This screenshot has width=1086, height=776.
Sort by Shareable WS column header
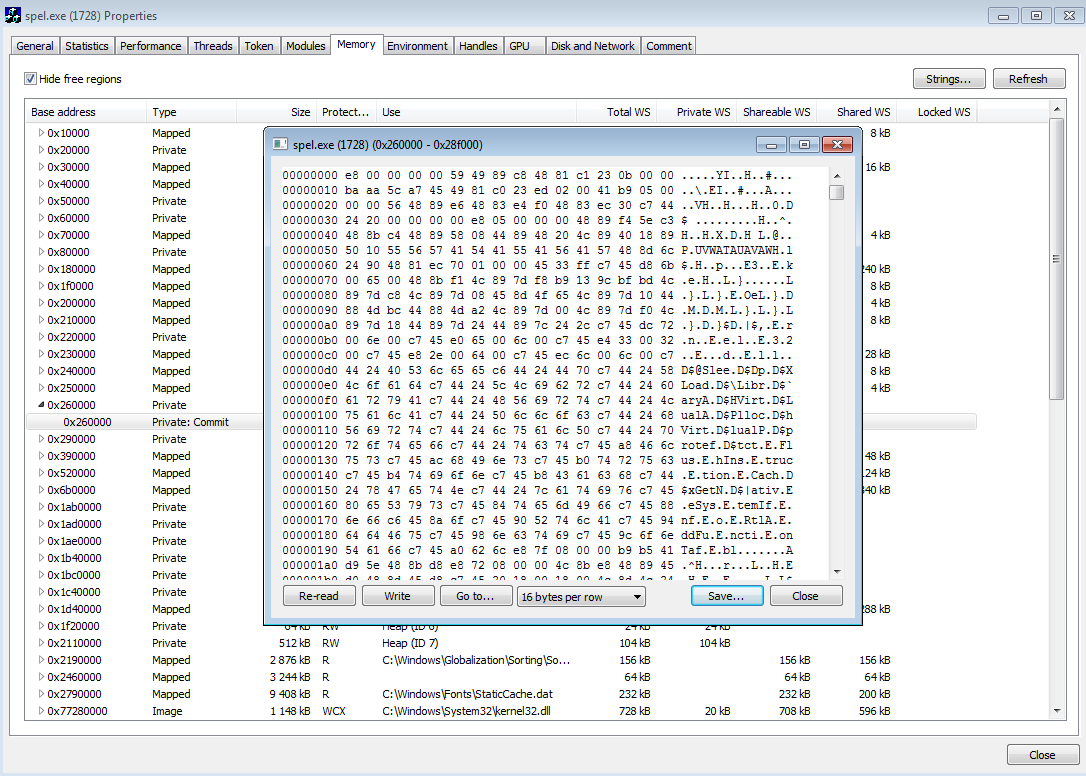pos(776,112)
